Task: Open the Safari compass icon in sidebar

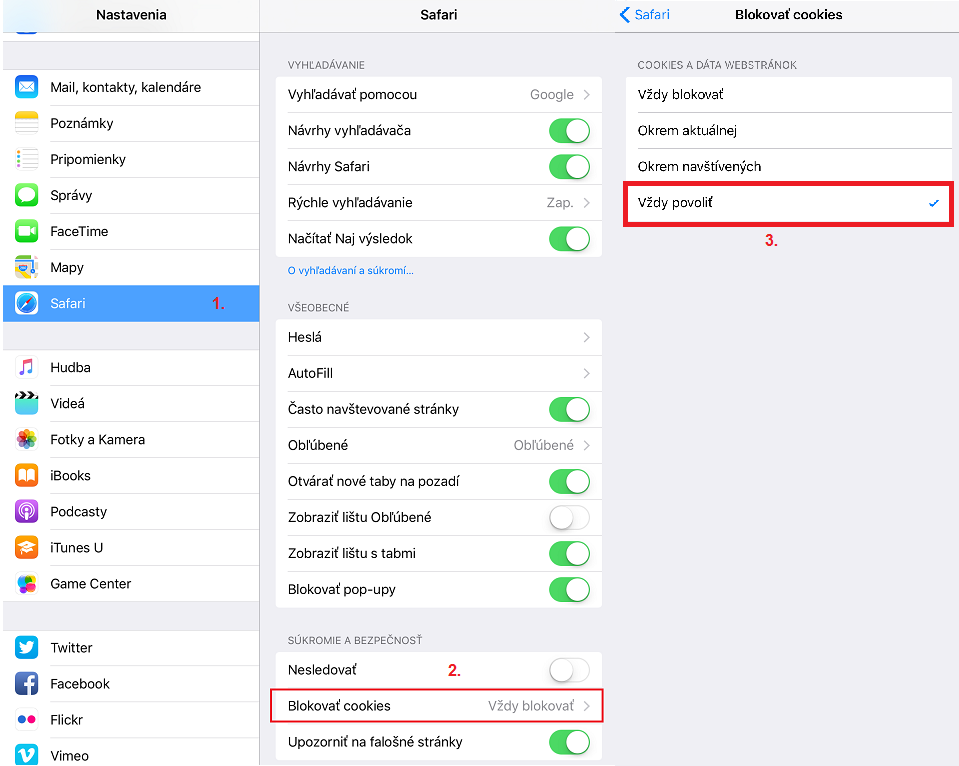Action: [26, 303]
